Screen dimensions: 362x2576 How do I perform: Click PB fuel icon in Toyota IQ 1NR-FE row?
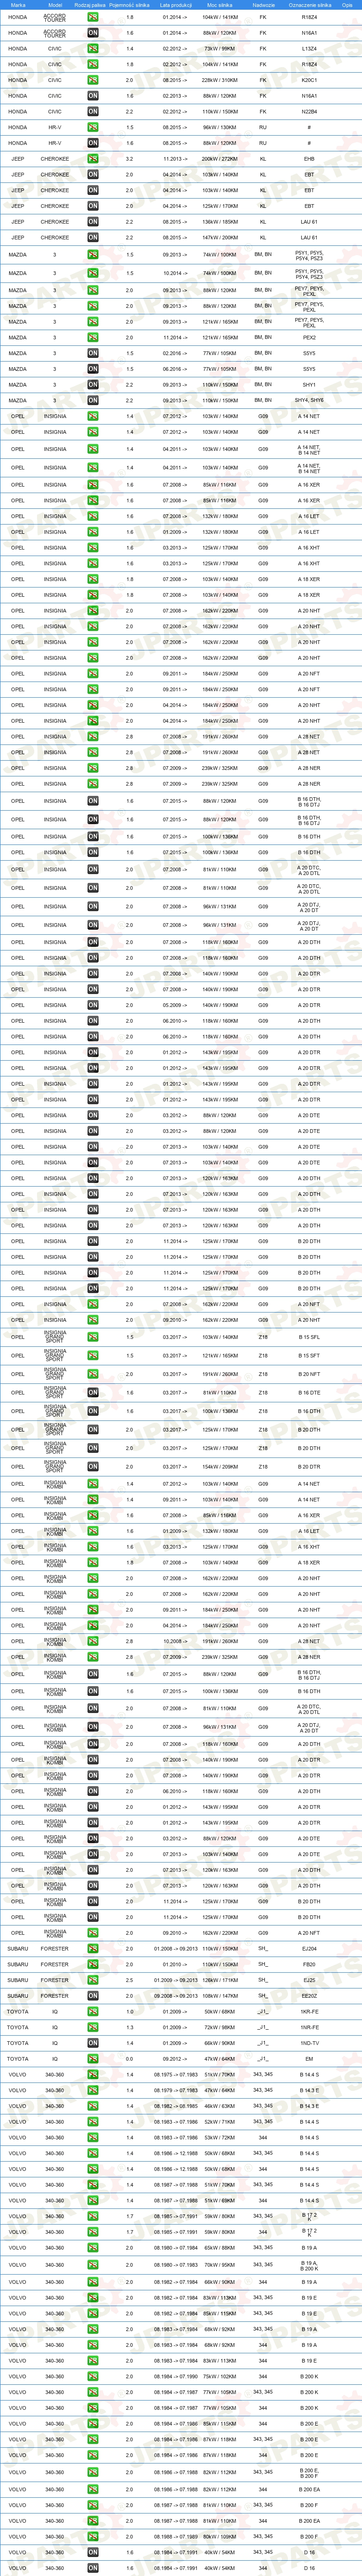tap(93, 2027)
